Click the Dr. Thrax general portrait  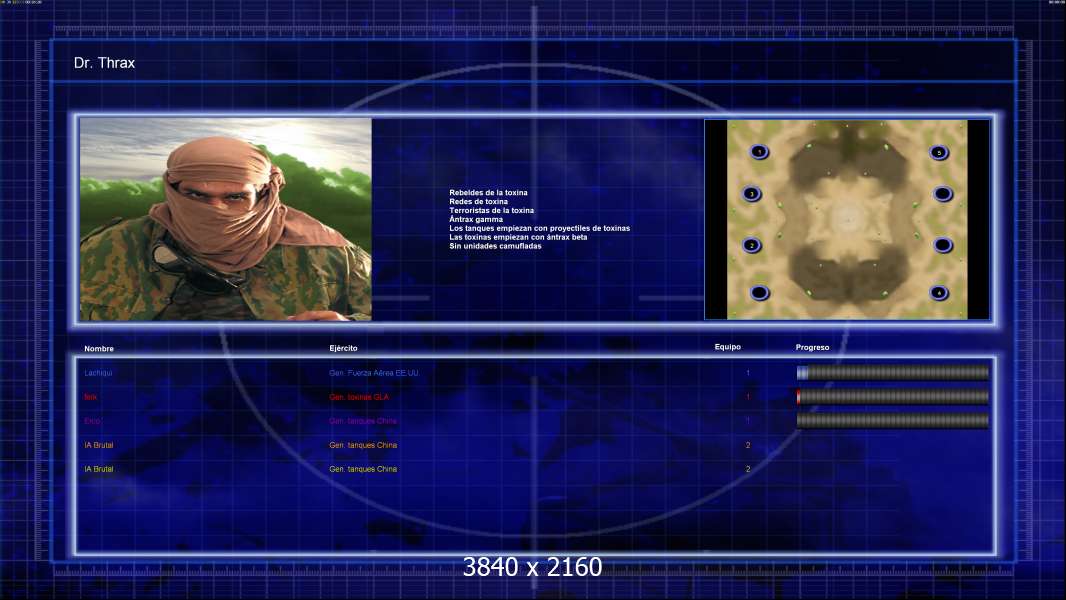[x=226, y=219]
